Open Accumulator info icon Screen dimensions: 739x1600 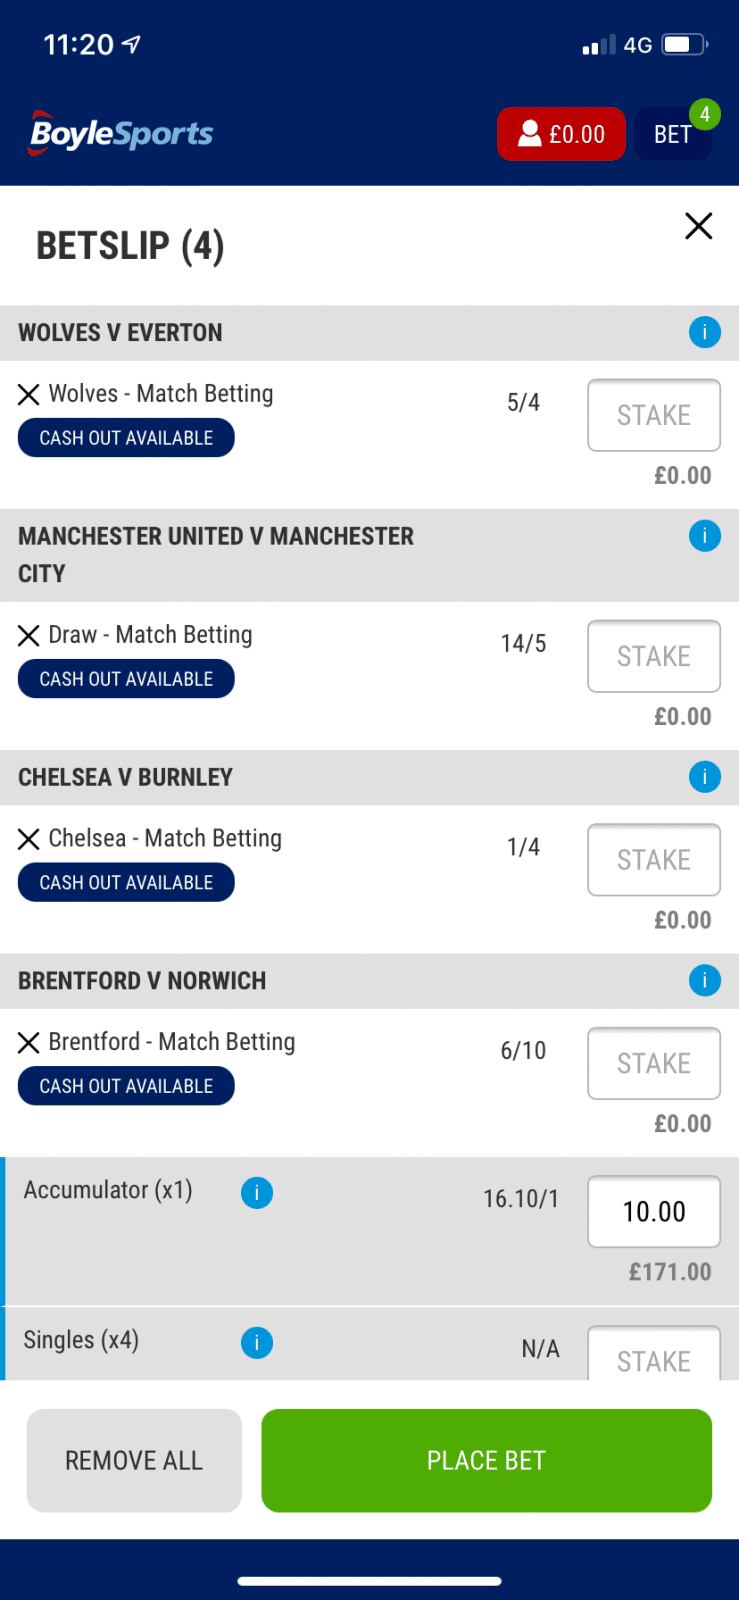click(x=257, y=1192)
